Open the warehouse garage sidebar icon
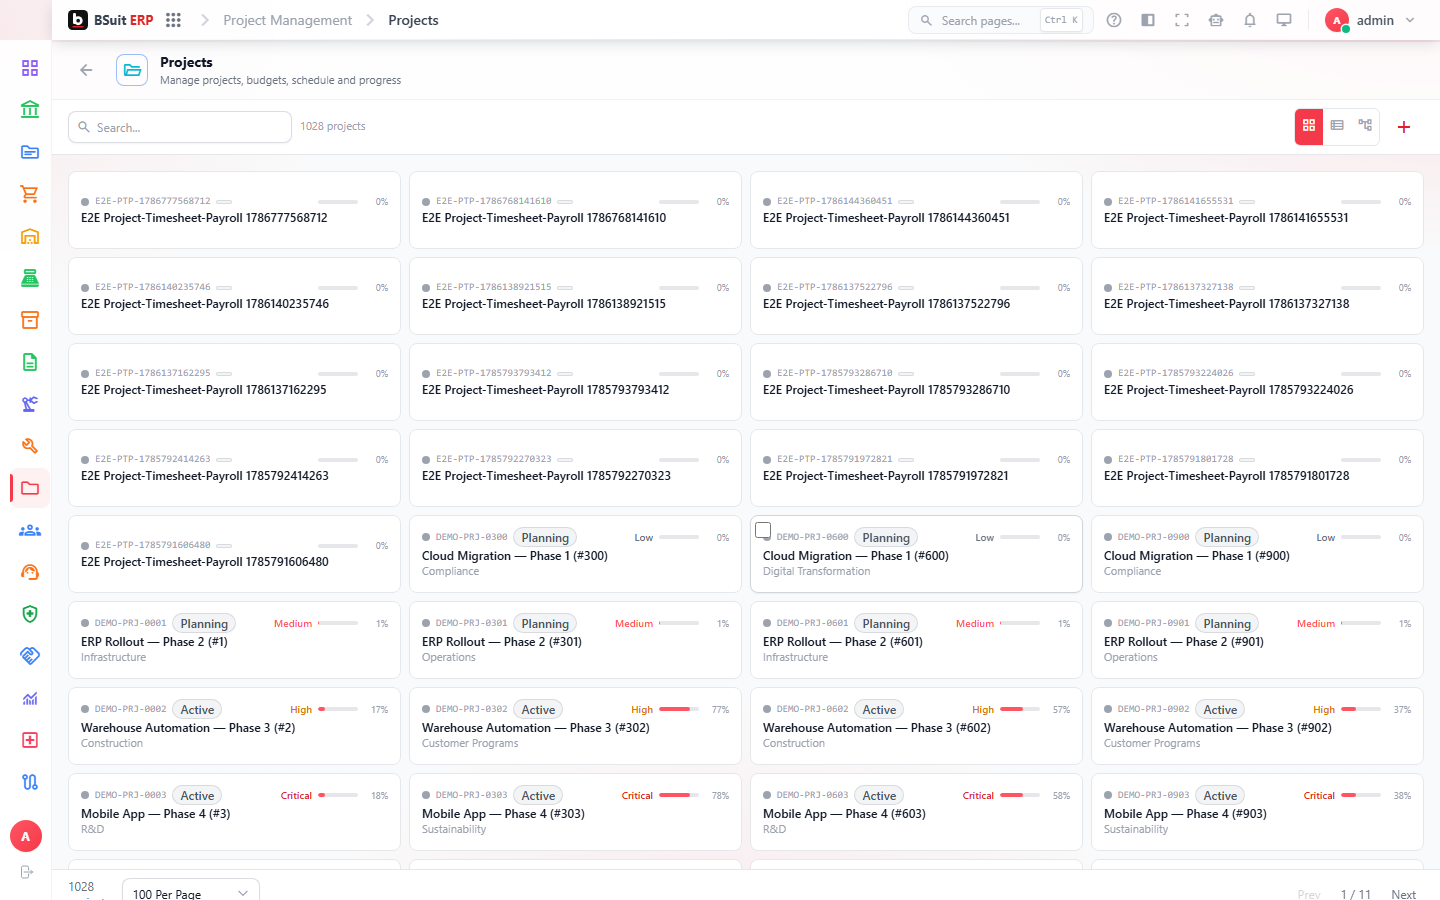 tap(30, 236)
